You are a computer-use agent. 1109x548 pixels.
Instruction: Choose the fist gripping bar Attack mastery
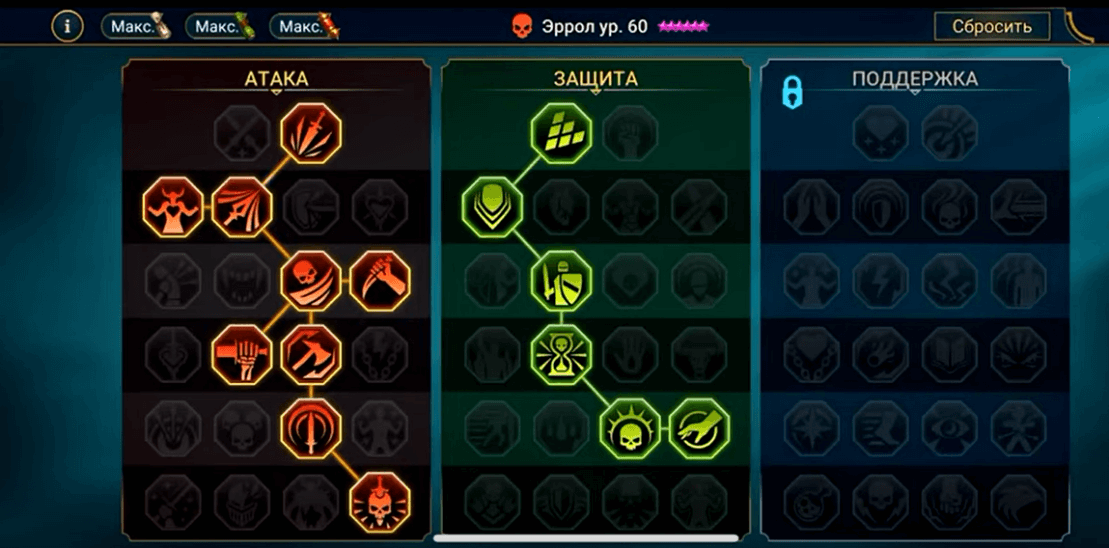tap(242, 354)
